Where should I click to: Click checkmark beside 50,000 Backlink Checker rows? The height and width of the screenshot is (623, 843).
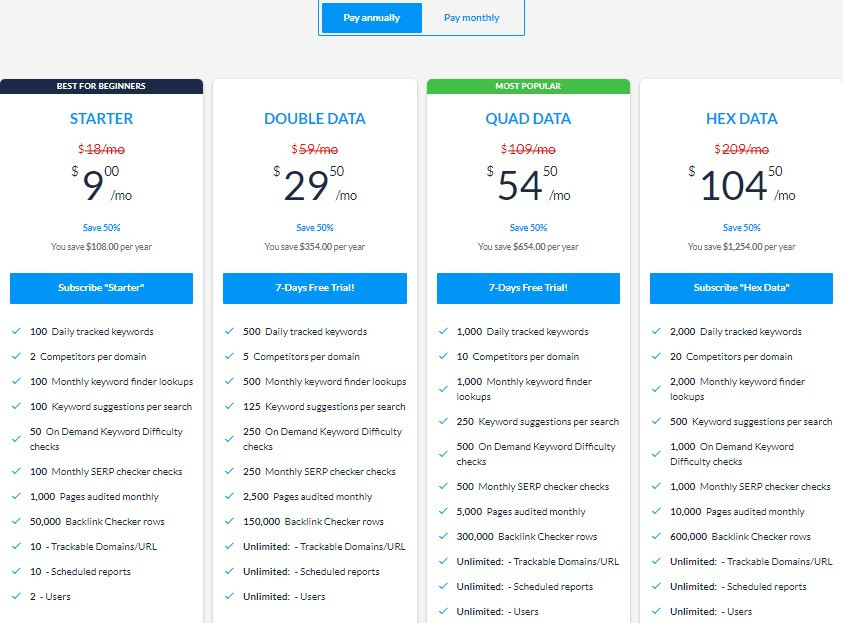(x=16, y=521)
